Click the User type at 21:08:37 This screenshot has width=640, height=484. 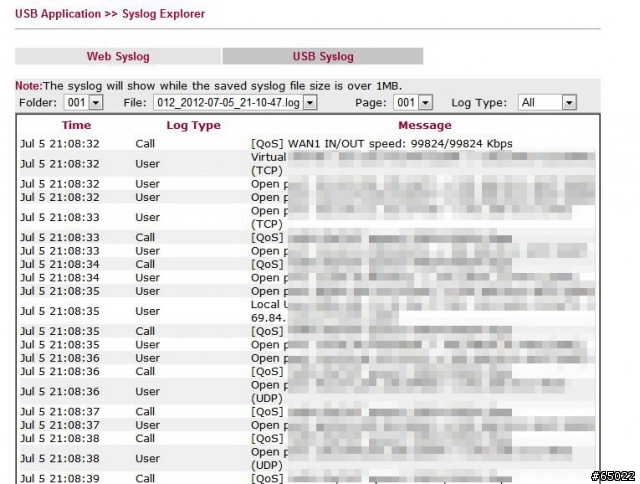[x=147, y=425]
